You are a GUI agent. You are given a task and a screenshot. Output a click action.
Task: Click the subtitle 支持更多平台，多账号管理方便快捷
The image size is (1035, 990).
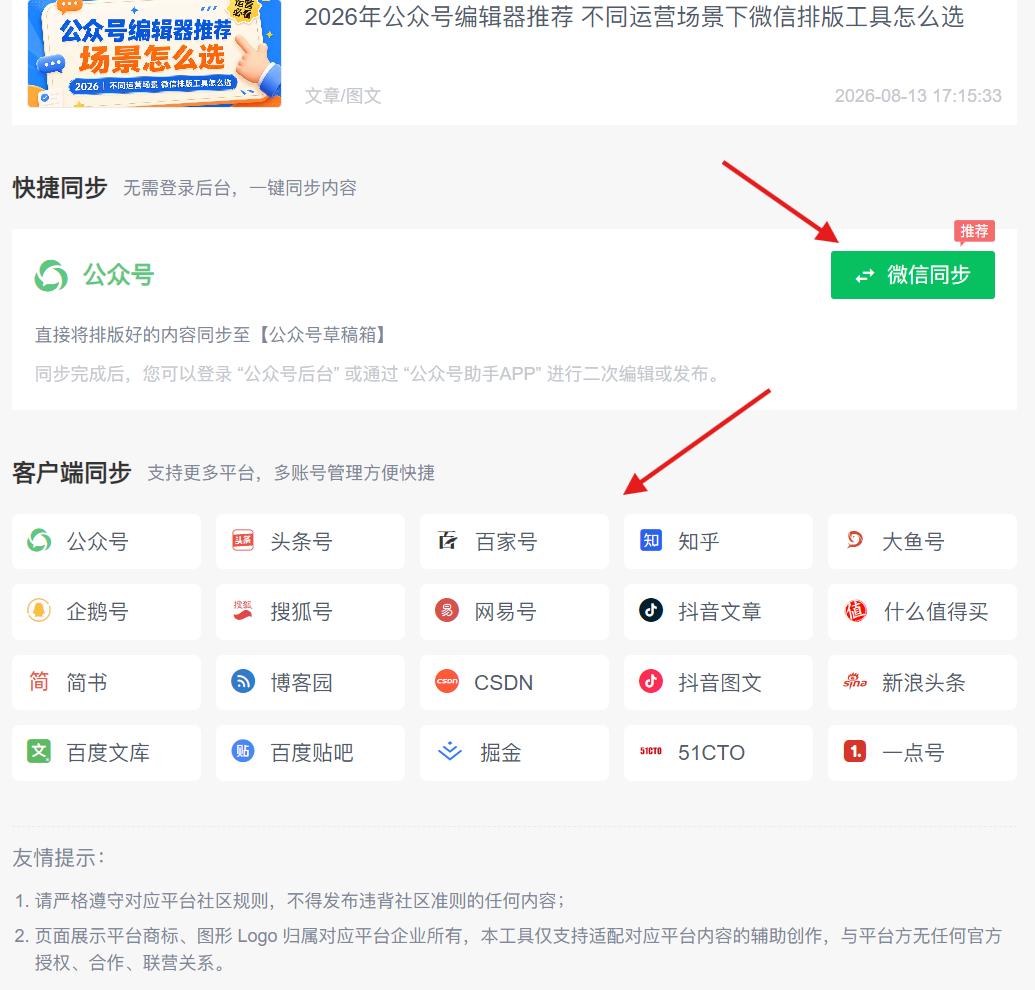pos(290,473)
